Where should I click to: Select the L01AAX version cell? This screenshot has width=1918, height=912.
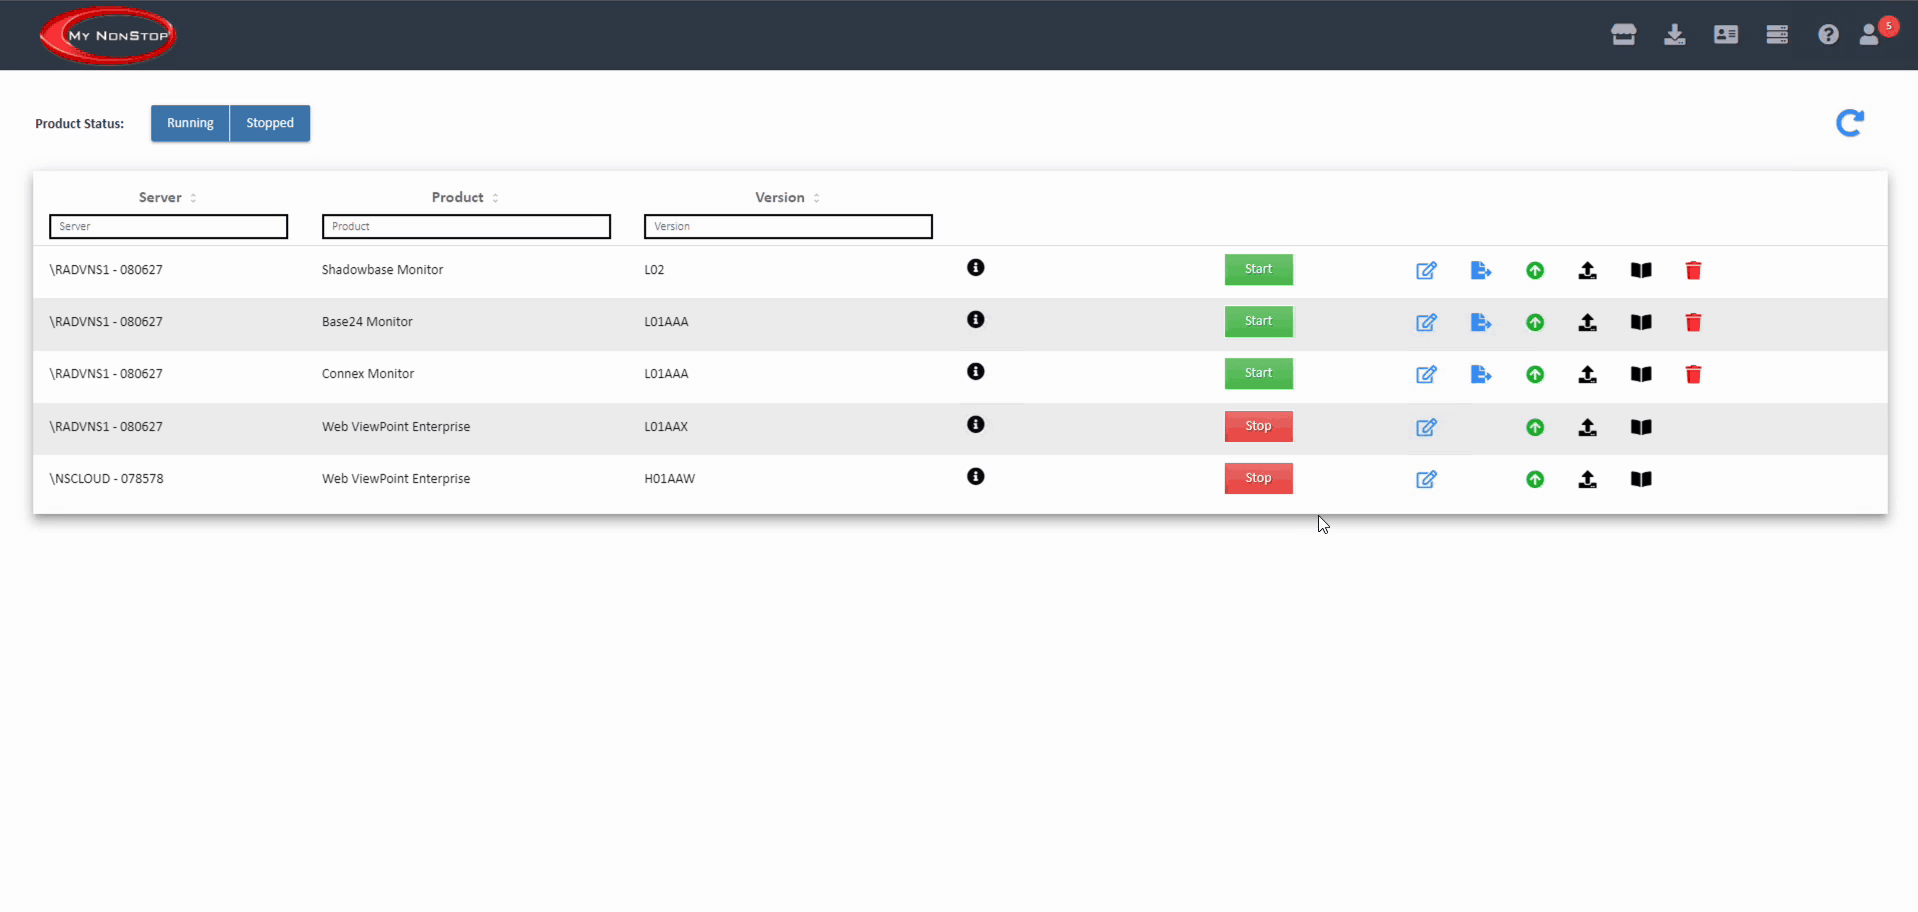click(x=666, y=427)
